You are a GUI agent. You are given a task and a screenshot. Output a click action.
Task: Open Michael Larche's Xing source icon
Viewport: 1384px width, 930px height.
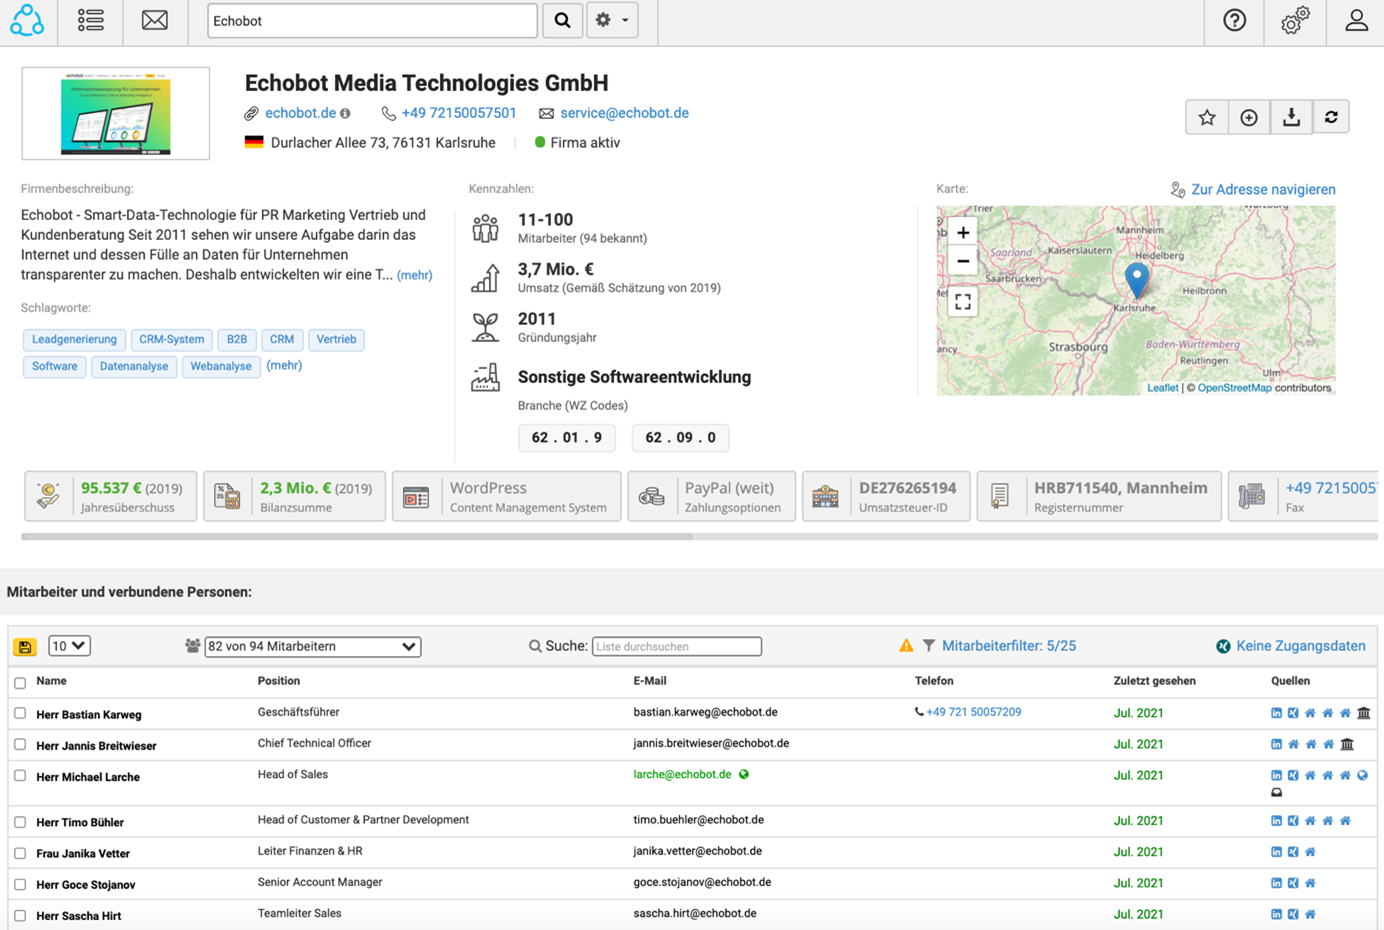tap(1292, 775)
